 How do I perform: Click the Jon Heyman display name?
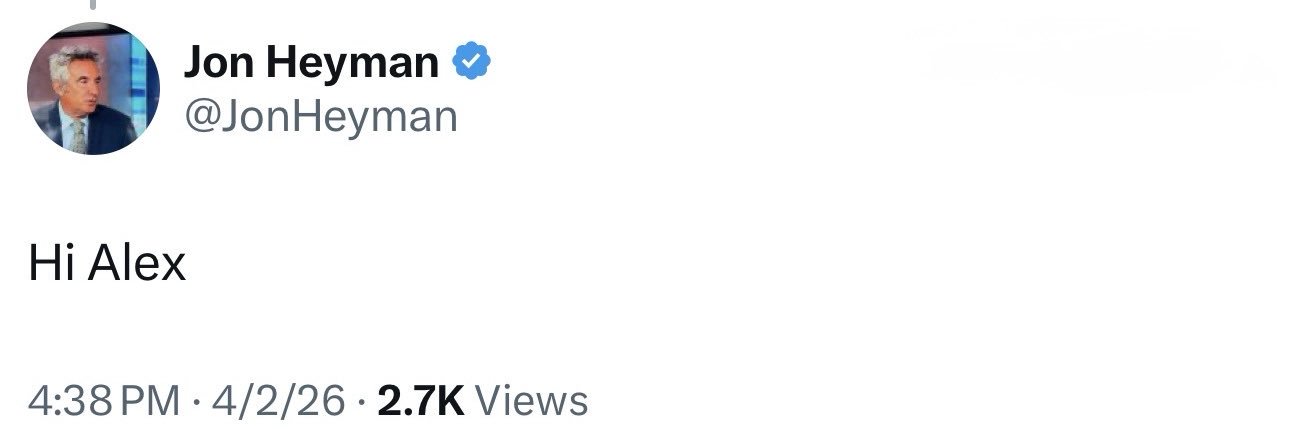point(311,65)
